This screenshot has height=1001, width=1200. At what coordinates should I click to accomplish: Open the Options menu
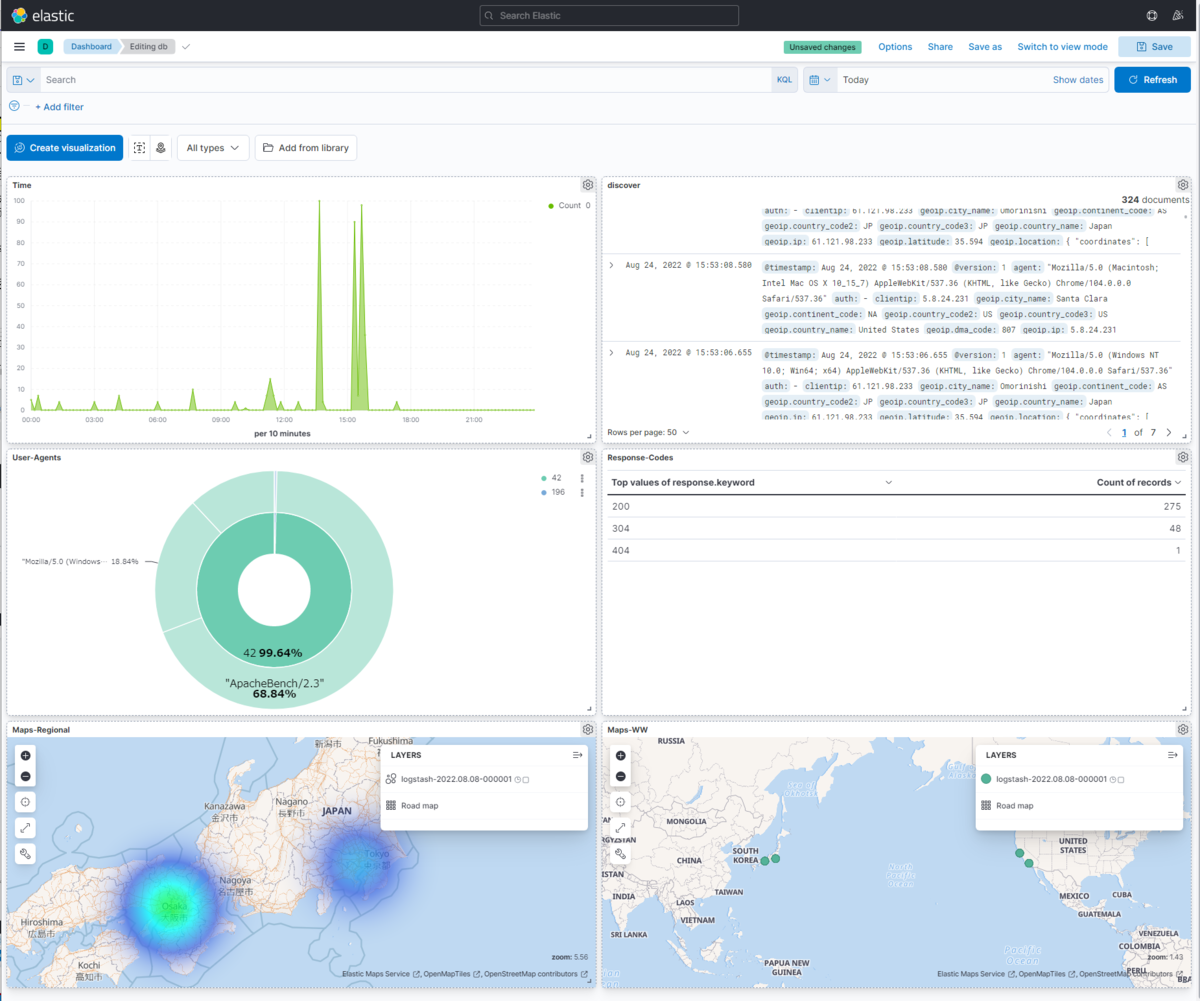(895, 47)
